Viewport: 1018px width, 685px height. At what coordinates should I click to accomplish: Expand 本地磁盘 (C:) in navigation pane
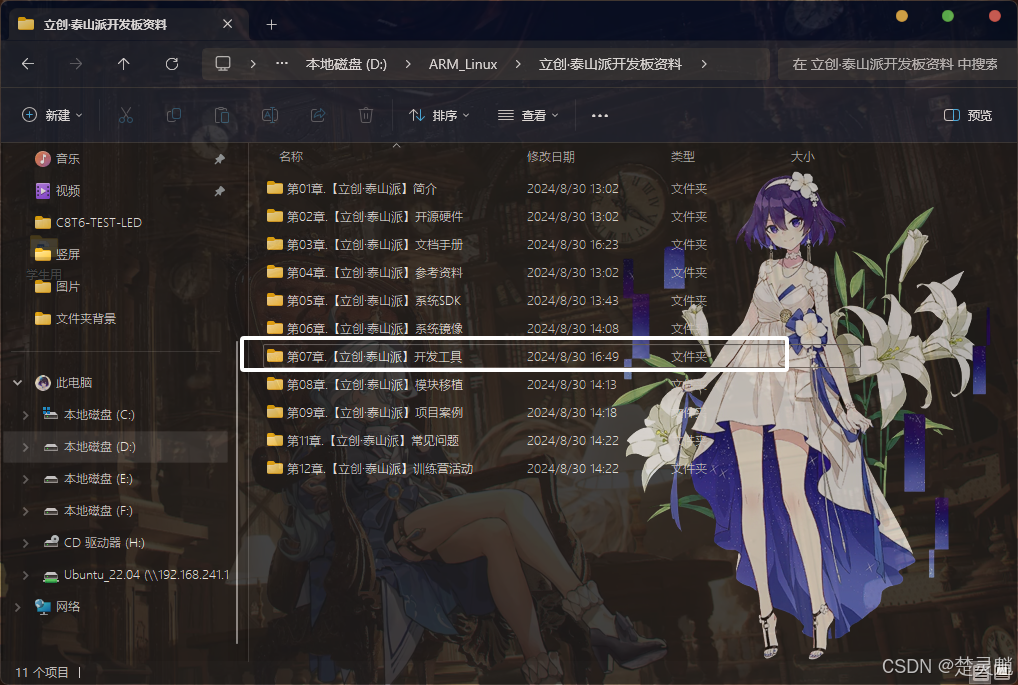[26, 415]
